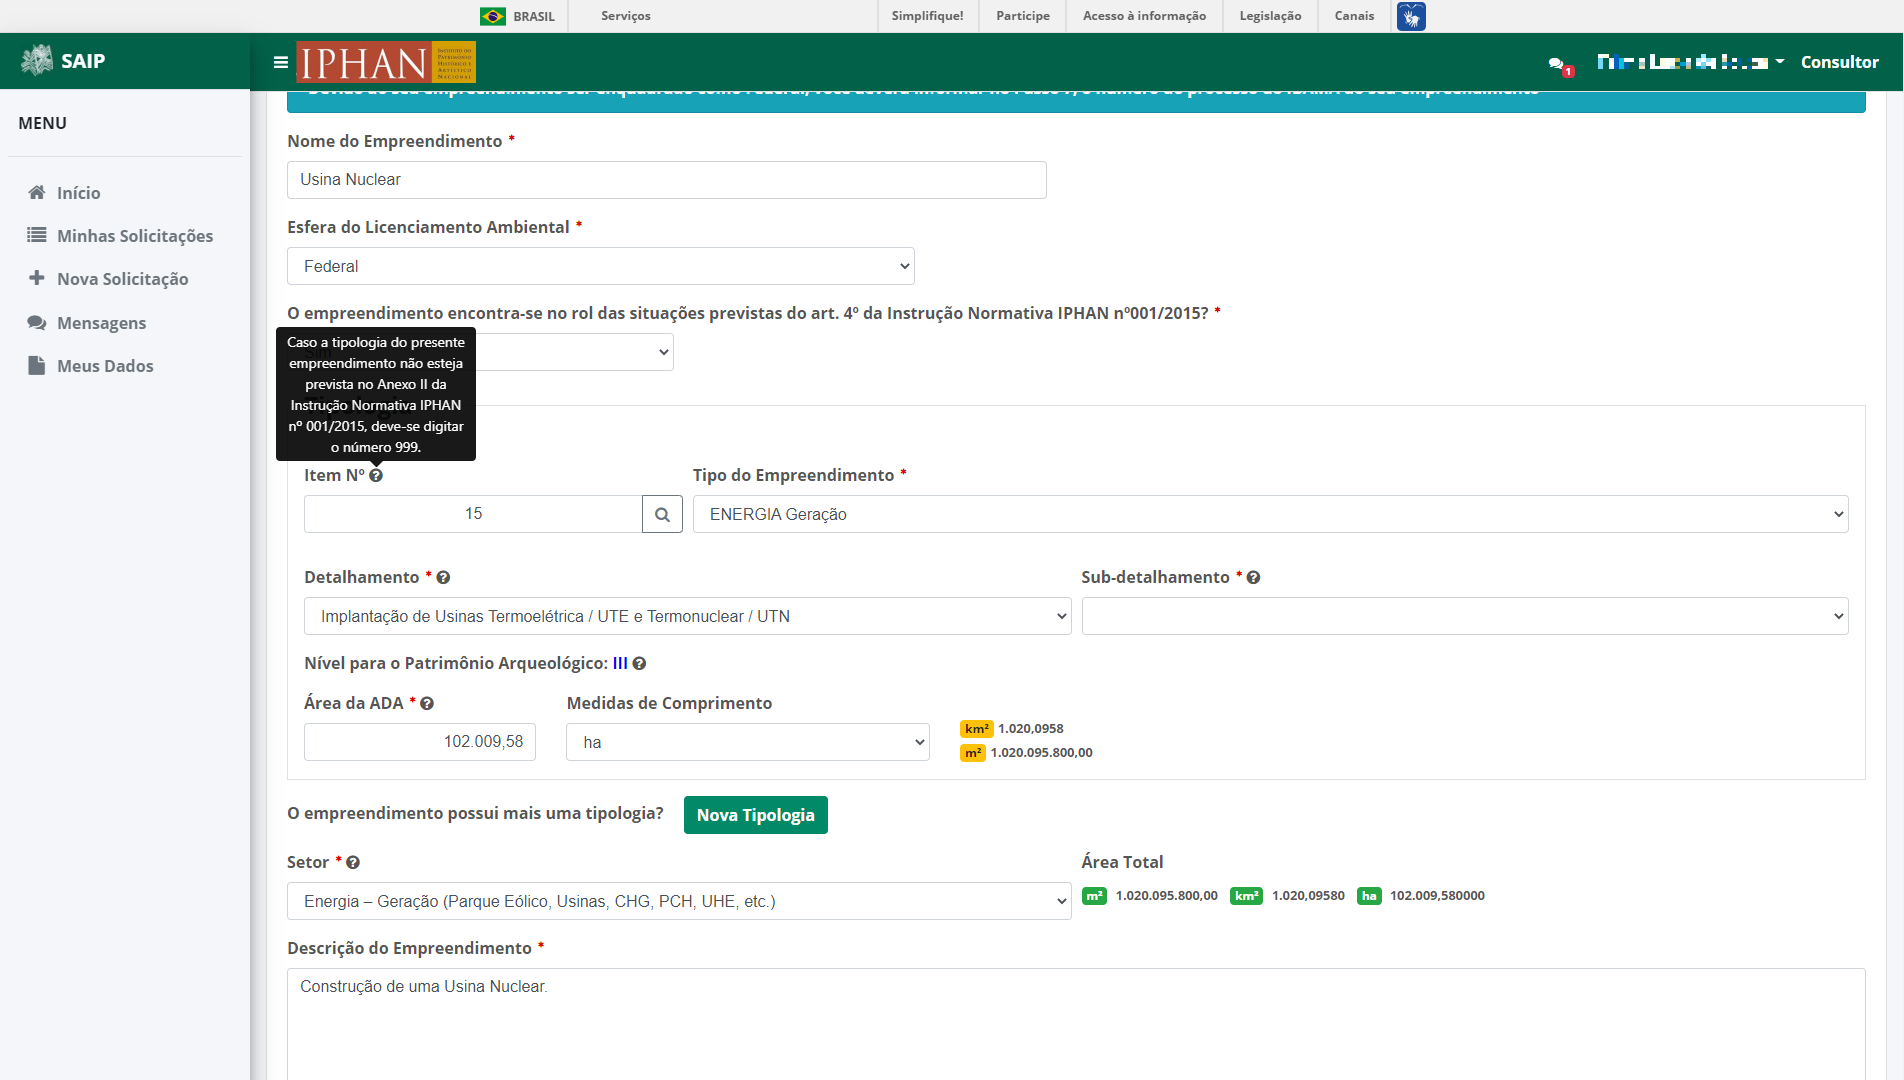Open the messages notification icon in header
This screenshot has width=1904, height=1080.
pos(1559,65)
